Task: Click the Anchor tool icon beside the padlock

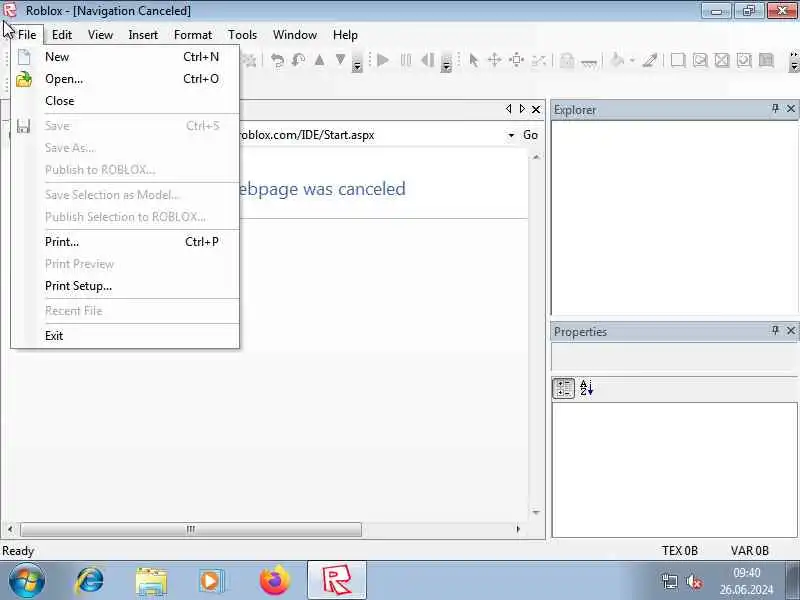Action: 589,62
